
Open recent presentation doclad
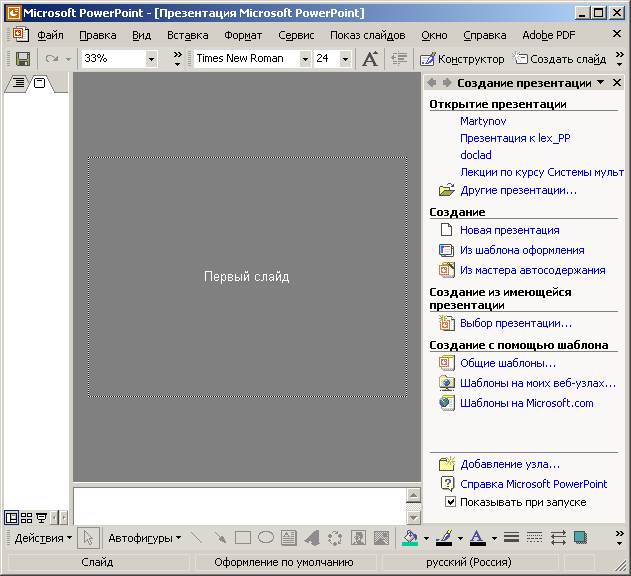click(x=476, y=155)
